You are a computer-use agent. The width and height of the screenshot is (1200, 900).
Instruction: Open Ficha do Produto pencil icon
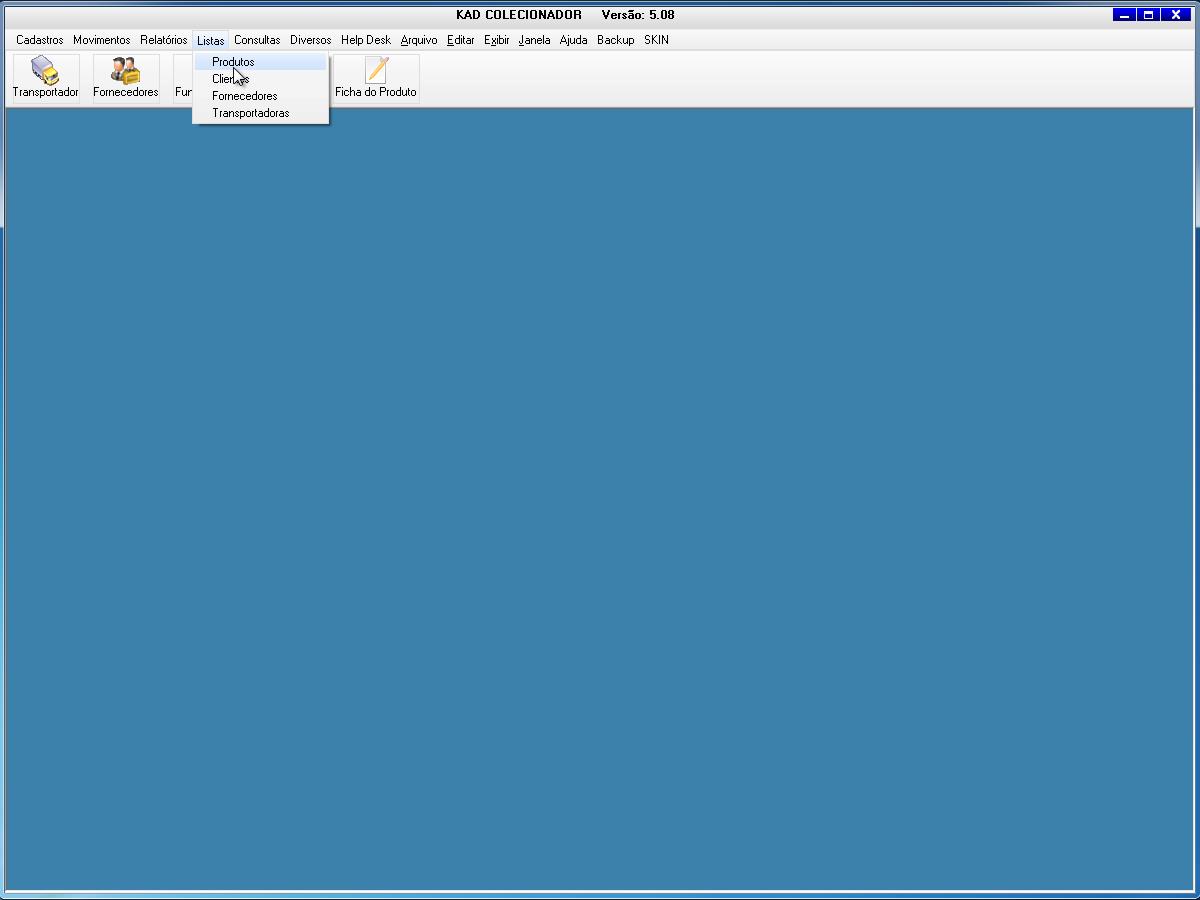pos(376,78)
